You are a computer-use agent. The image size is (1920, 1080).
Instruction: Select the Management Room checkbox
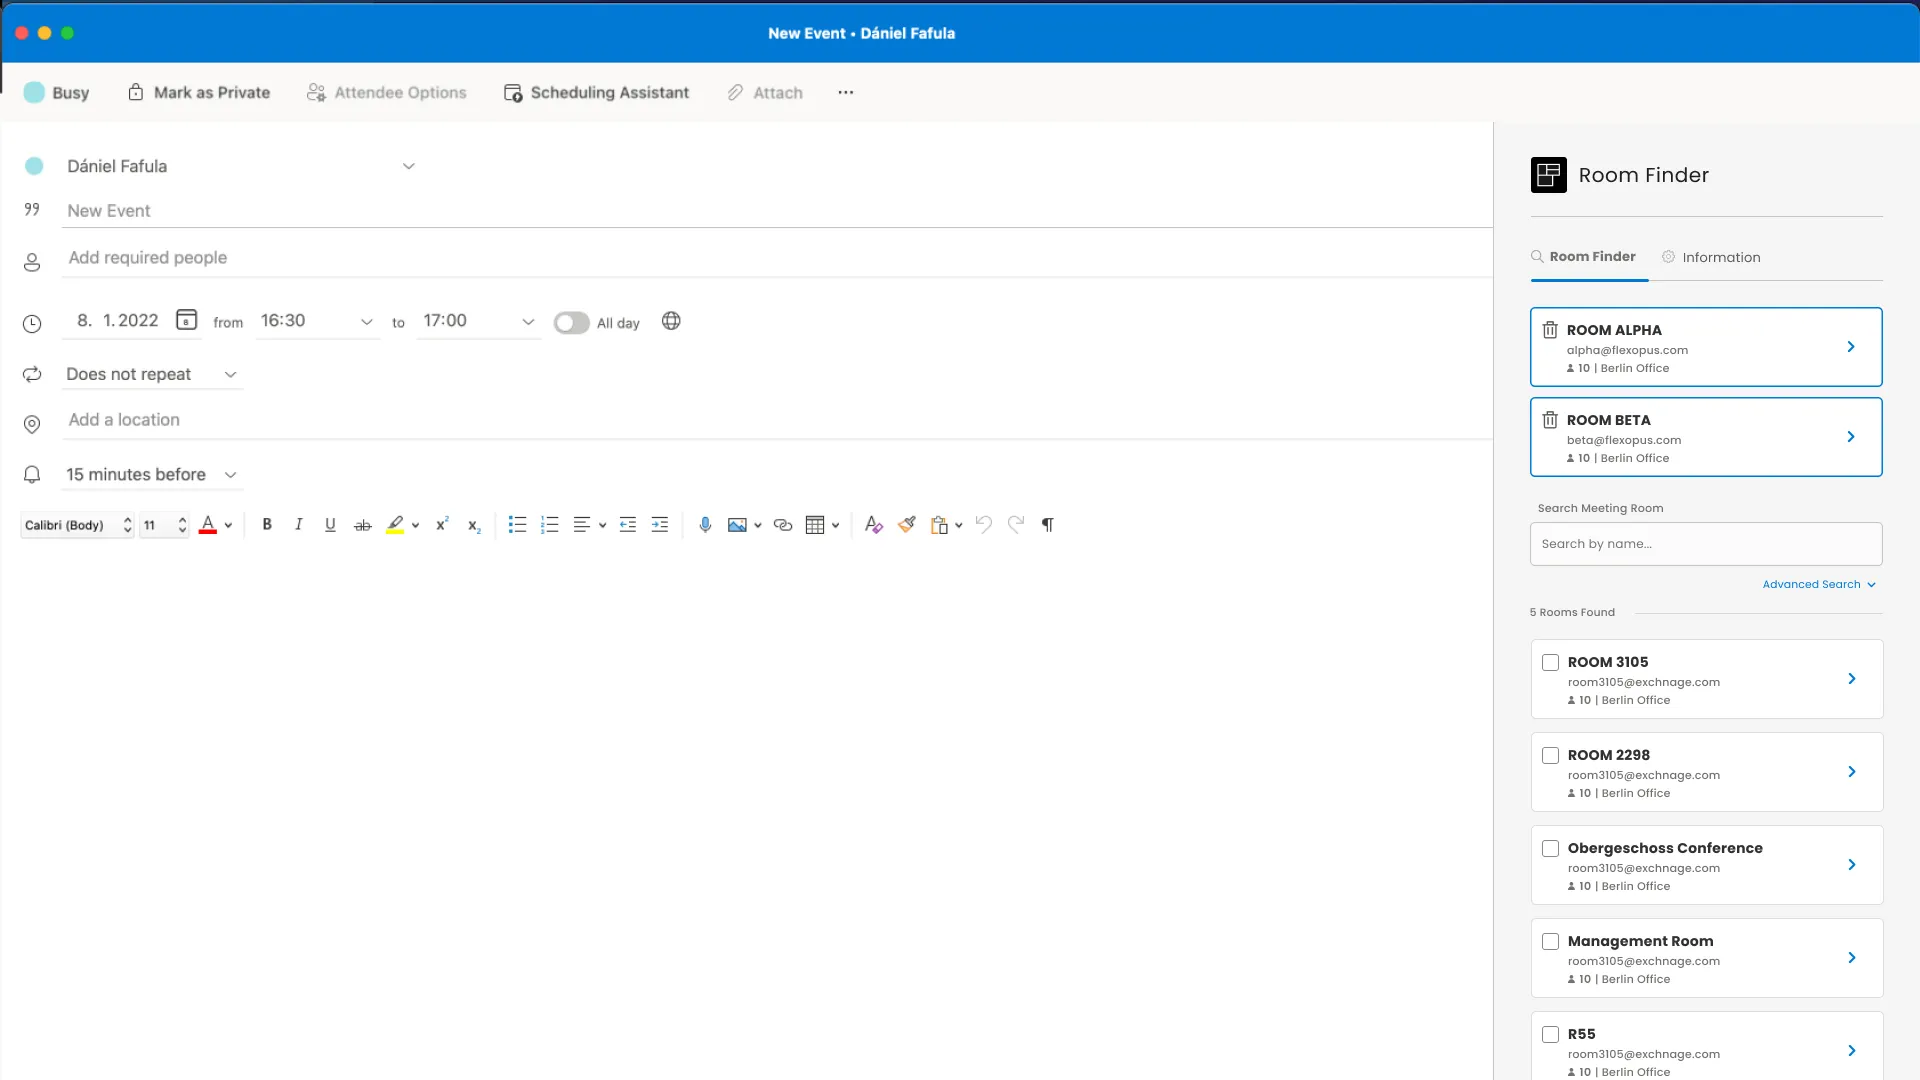click(x=1550, y=941)
